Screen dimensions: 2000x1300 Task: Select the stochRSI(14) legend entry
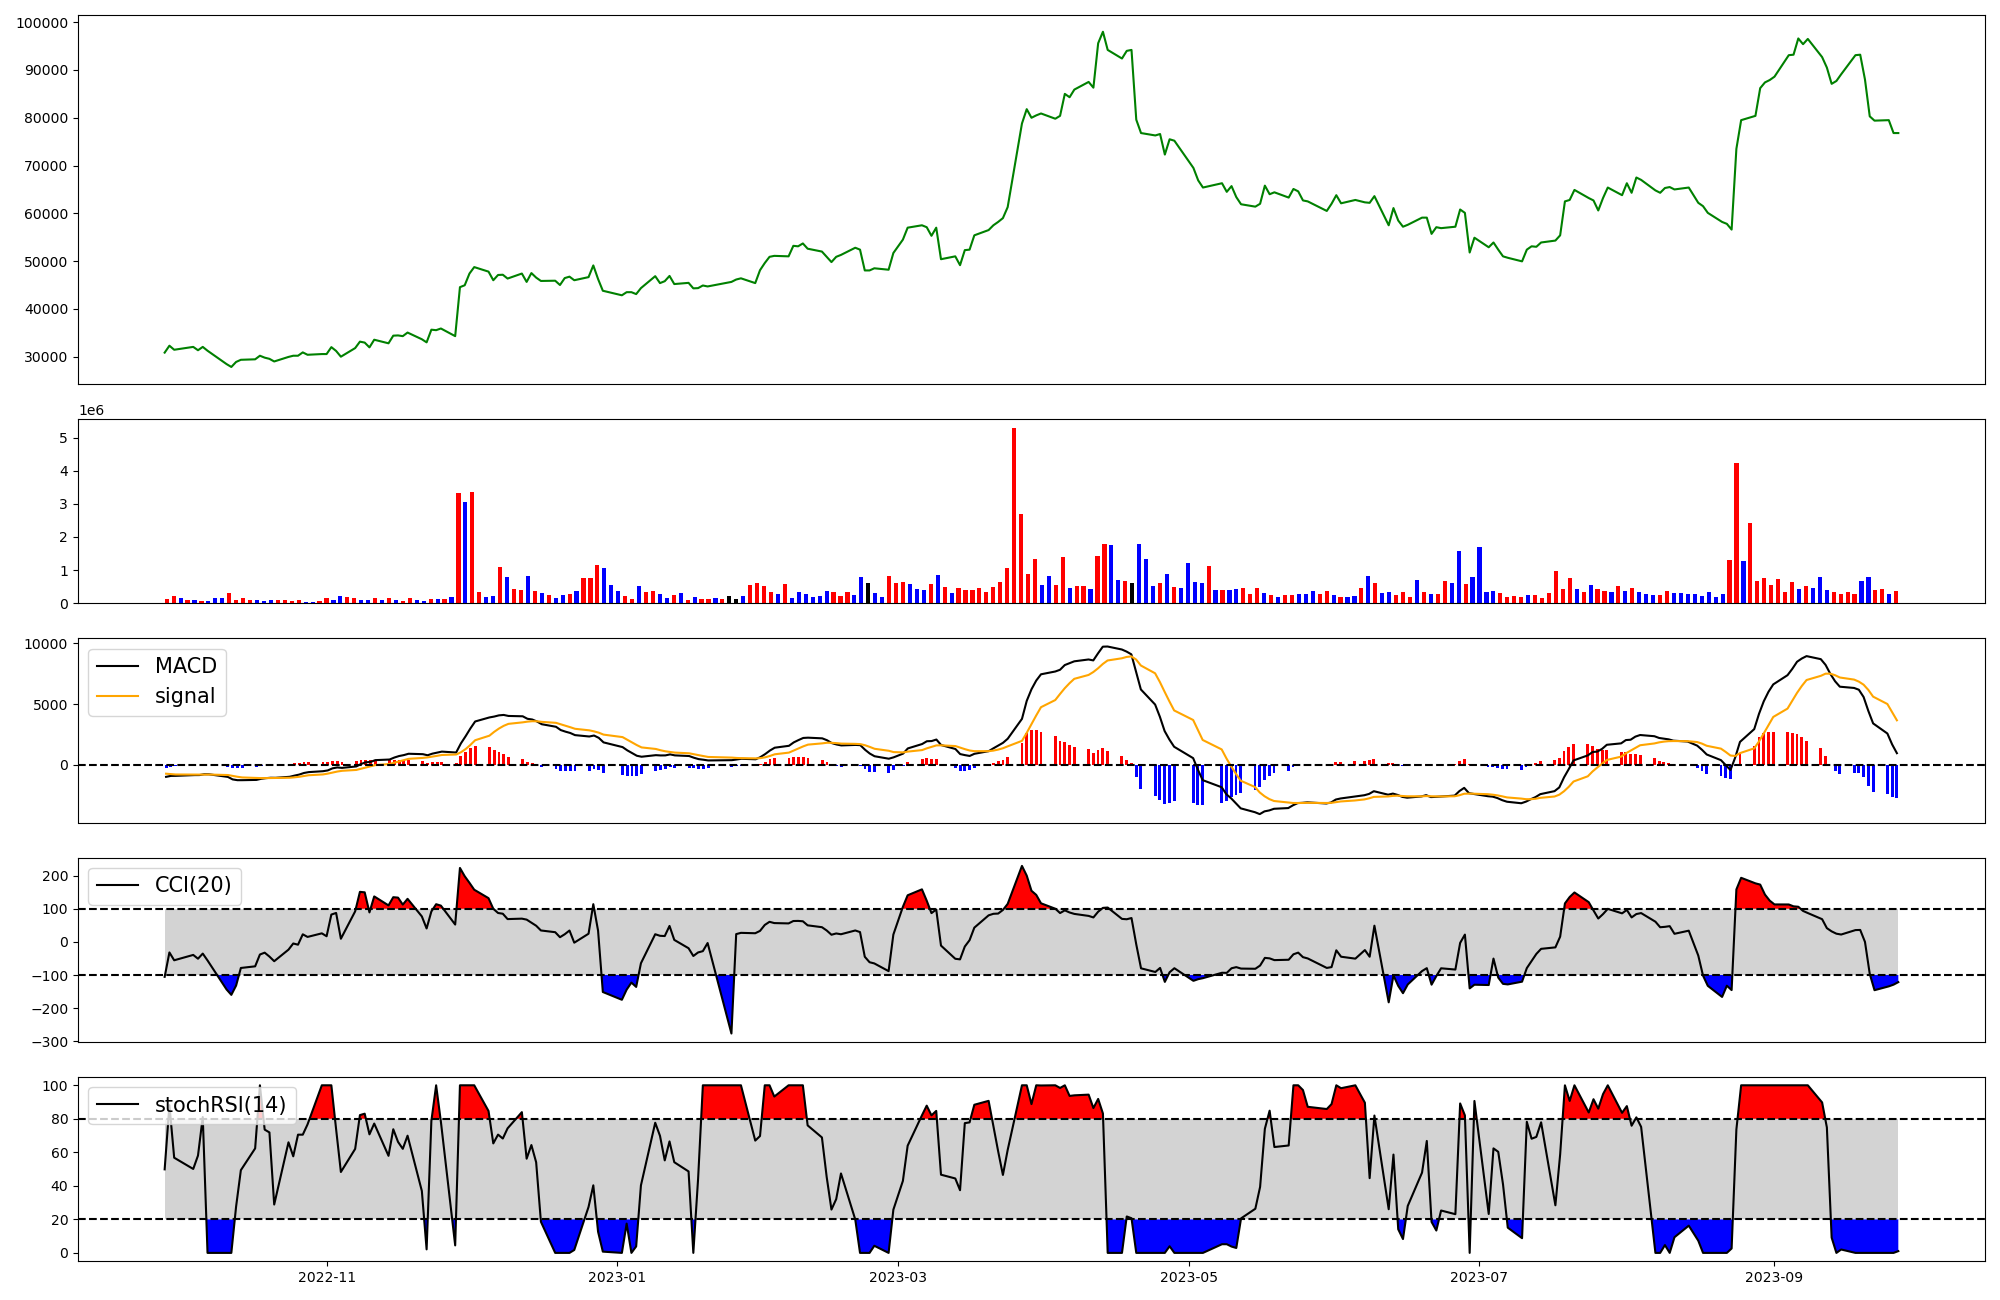point(219,1105)
